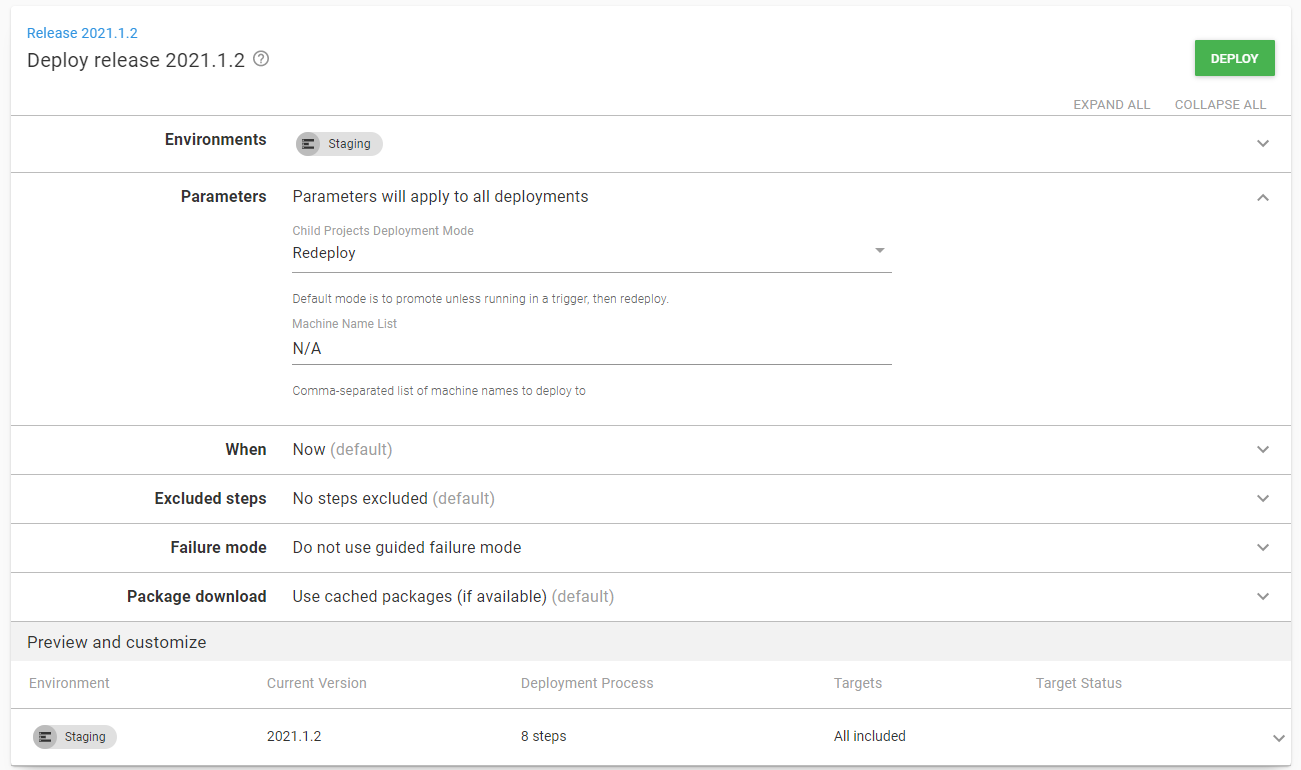Select the 2021.1.2 current version cell
The image size is (1301, 770).
coord(295,736)
